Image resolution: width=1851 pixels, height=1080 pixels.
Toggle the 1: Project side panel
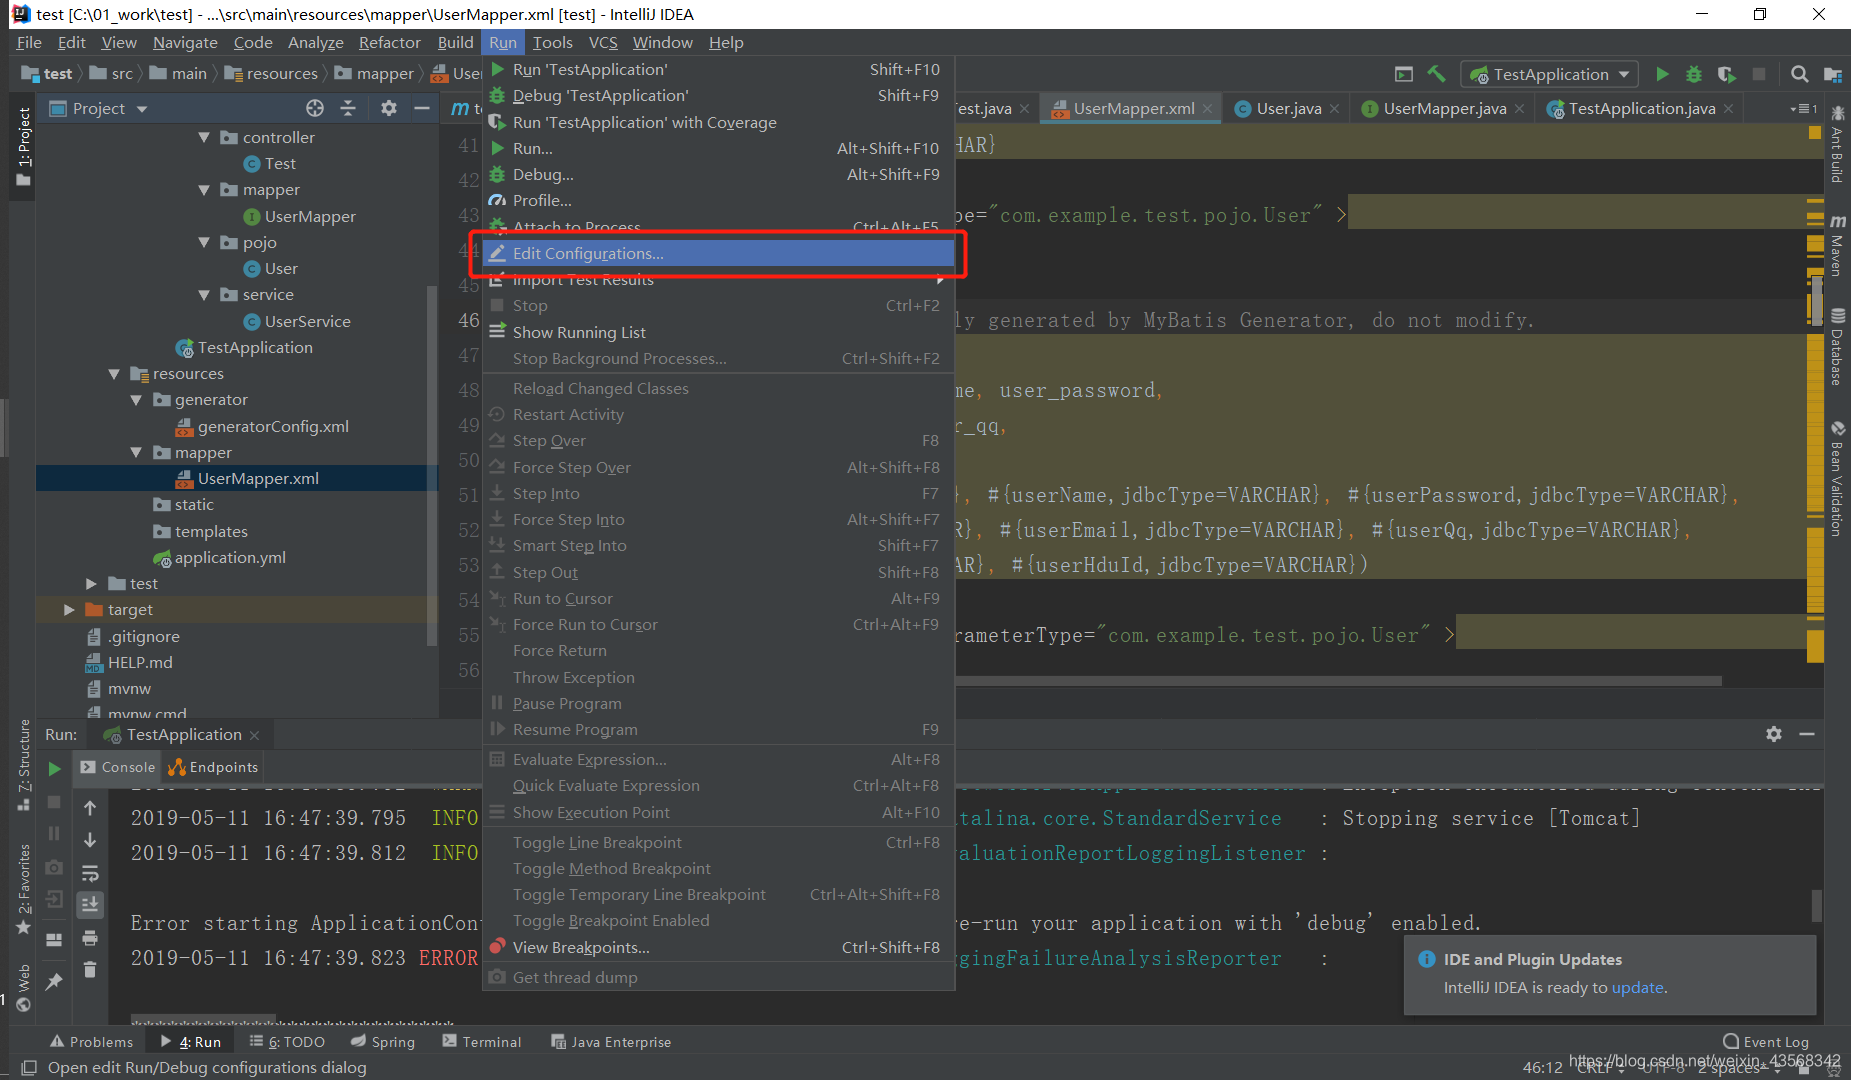(24, 147)
